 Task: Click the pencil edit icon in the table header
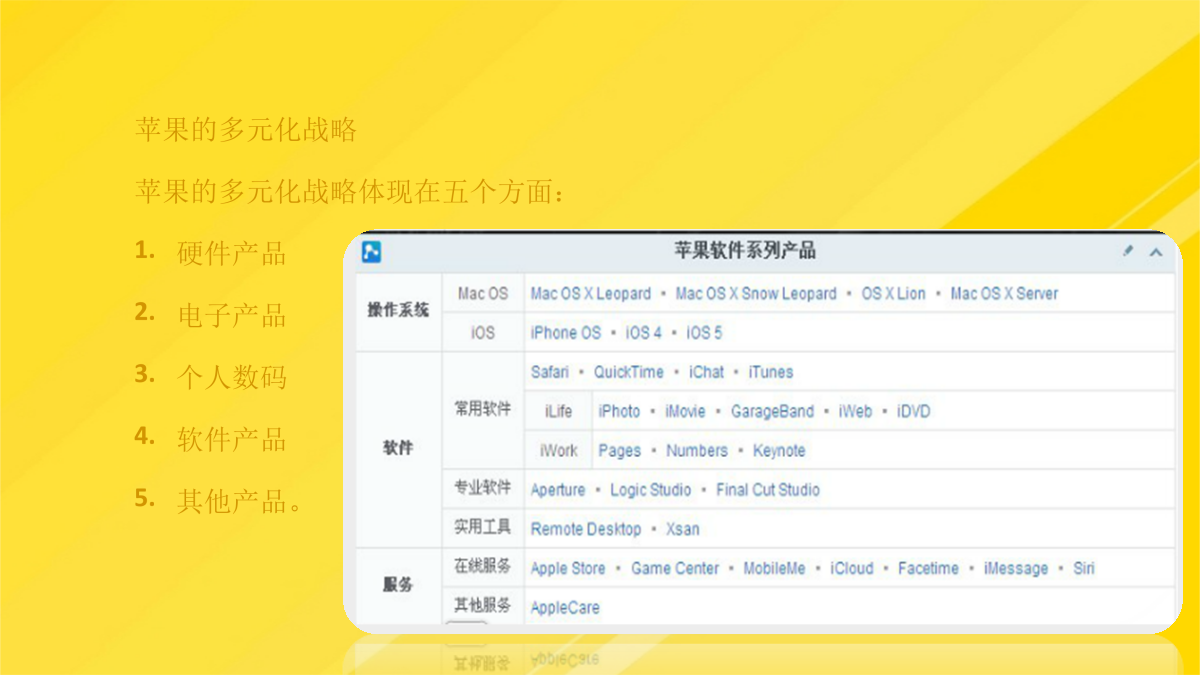coord(1128,251)
